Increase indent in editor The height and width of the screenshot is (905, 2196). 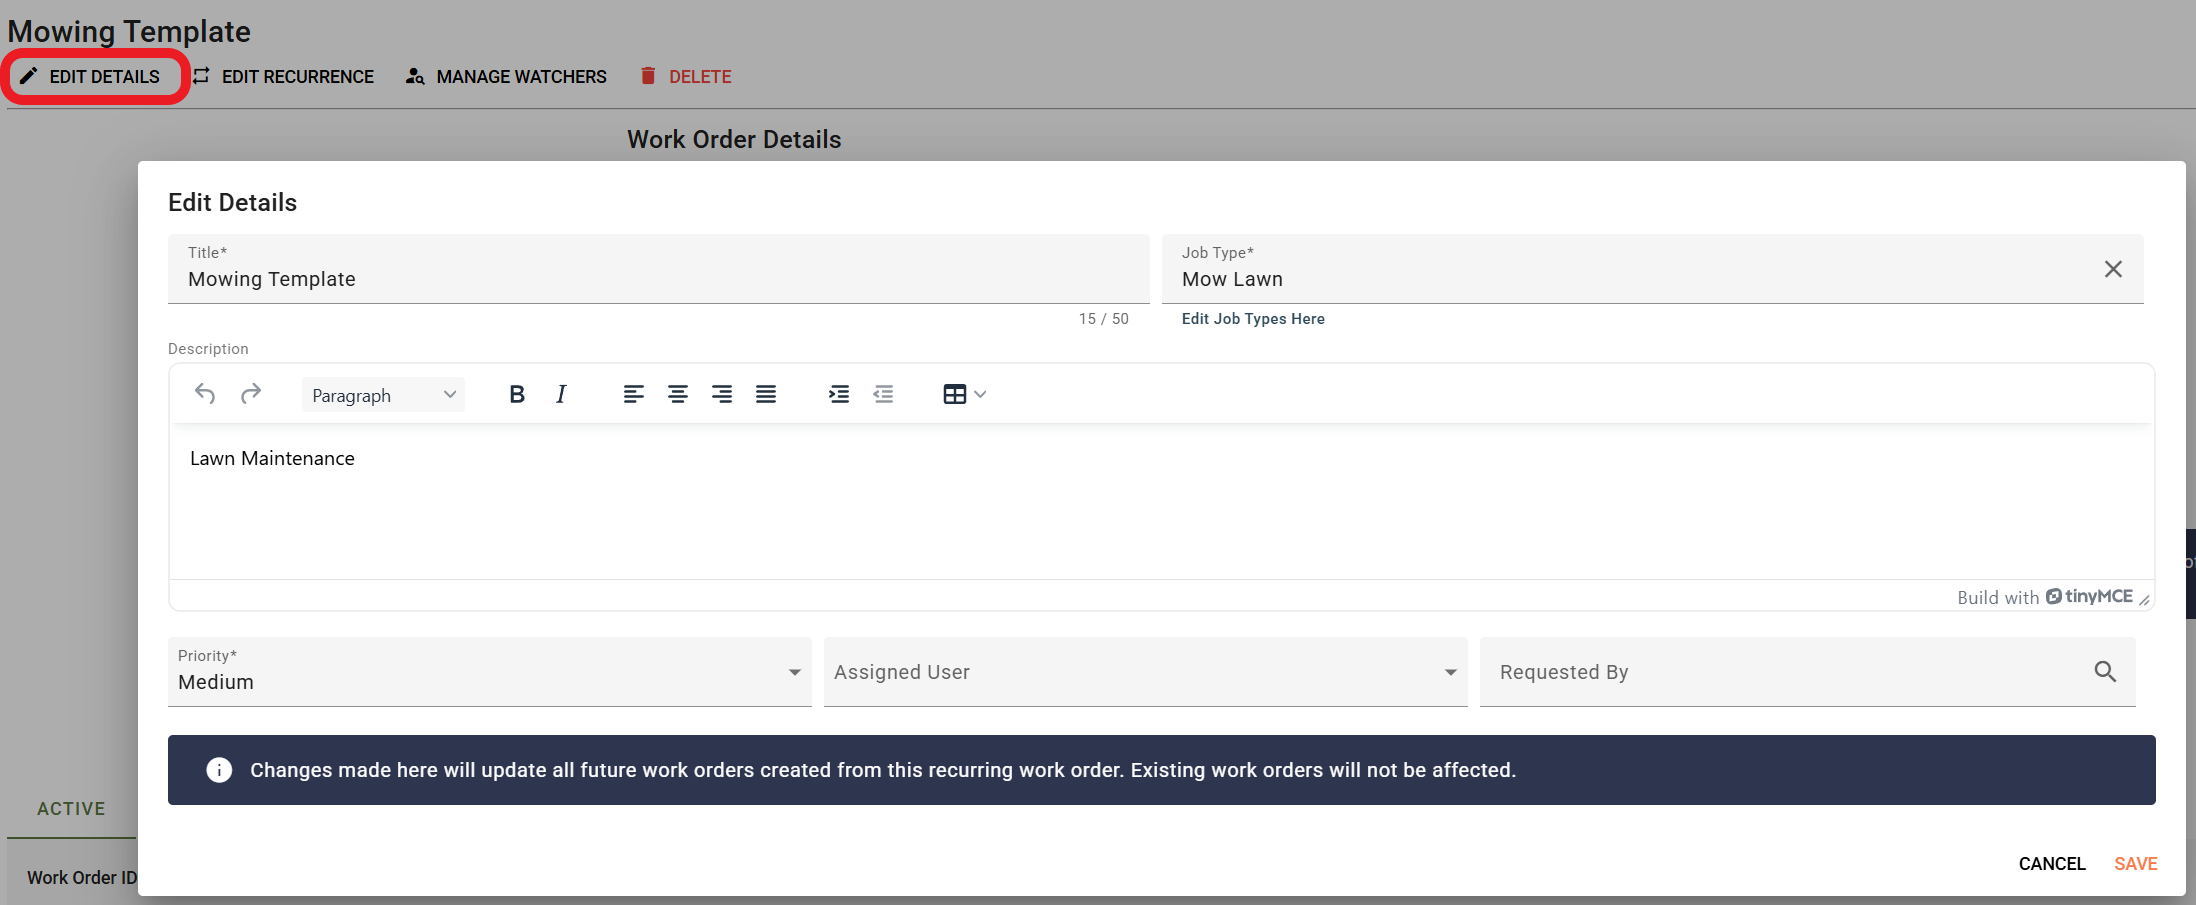coord(839,394)
